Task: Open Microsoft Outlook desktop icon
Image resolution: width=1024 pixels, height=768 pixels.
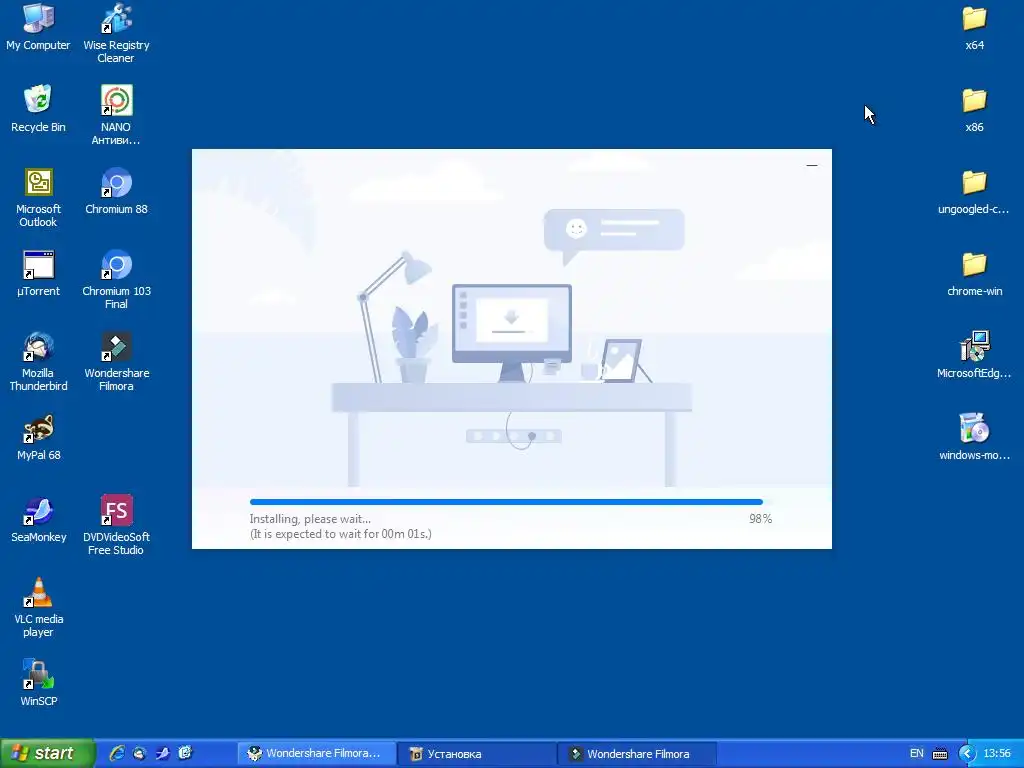Action: pos(38,197)
